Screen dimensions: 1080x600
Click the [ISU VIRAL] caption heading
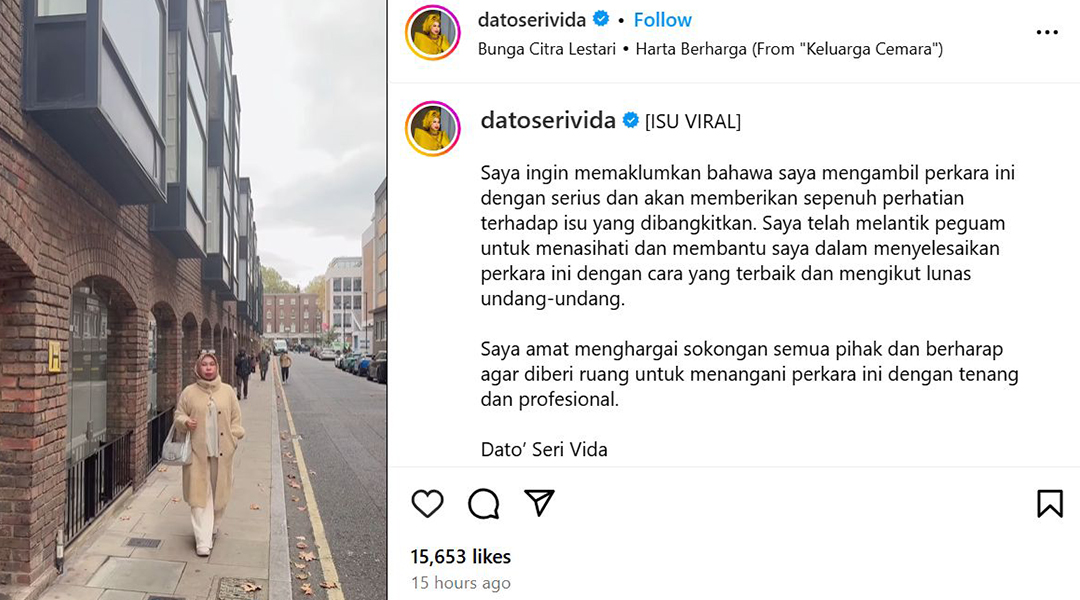coord(693,122)
